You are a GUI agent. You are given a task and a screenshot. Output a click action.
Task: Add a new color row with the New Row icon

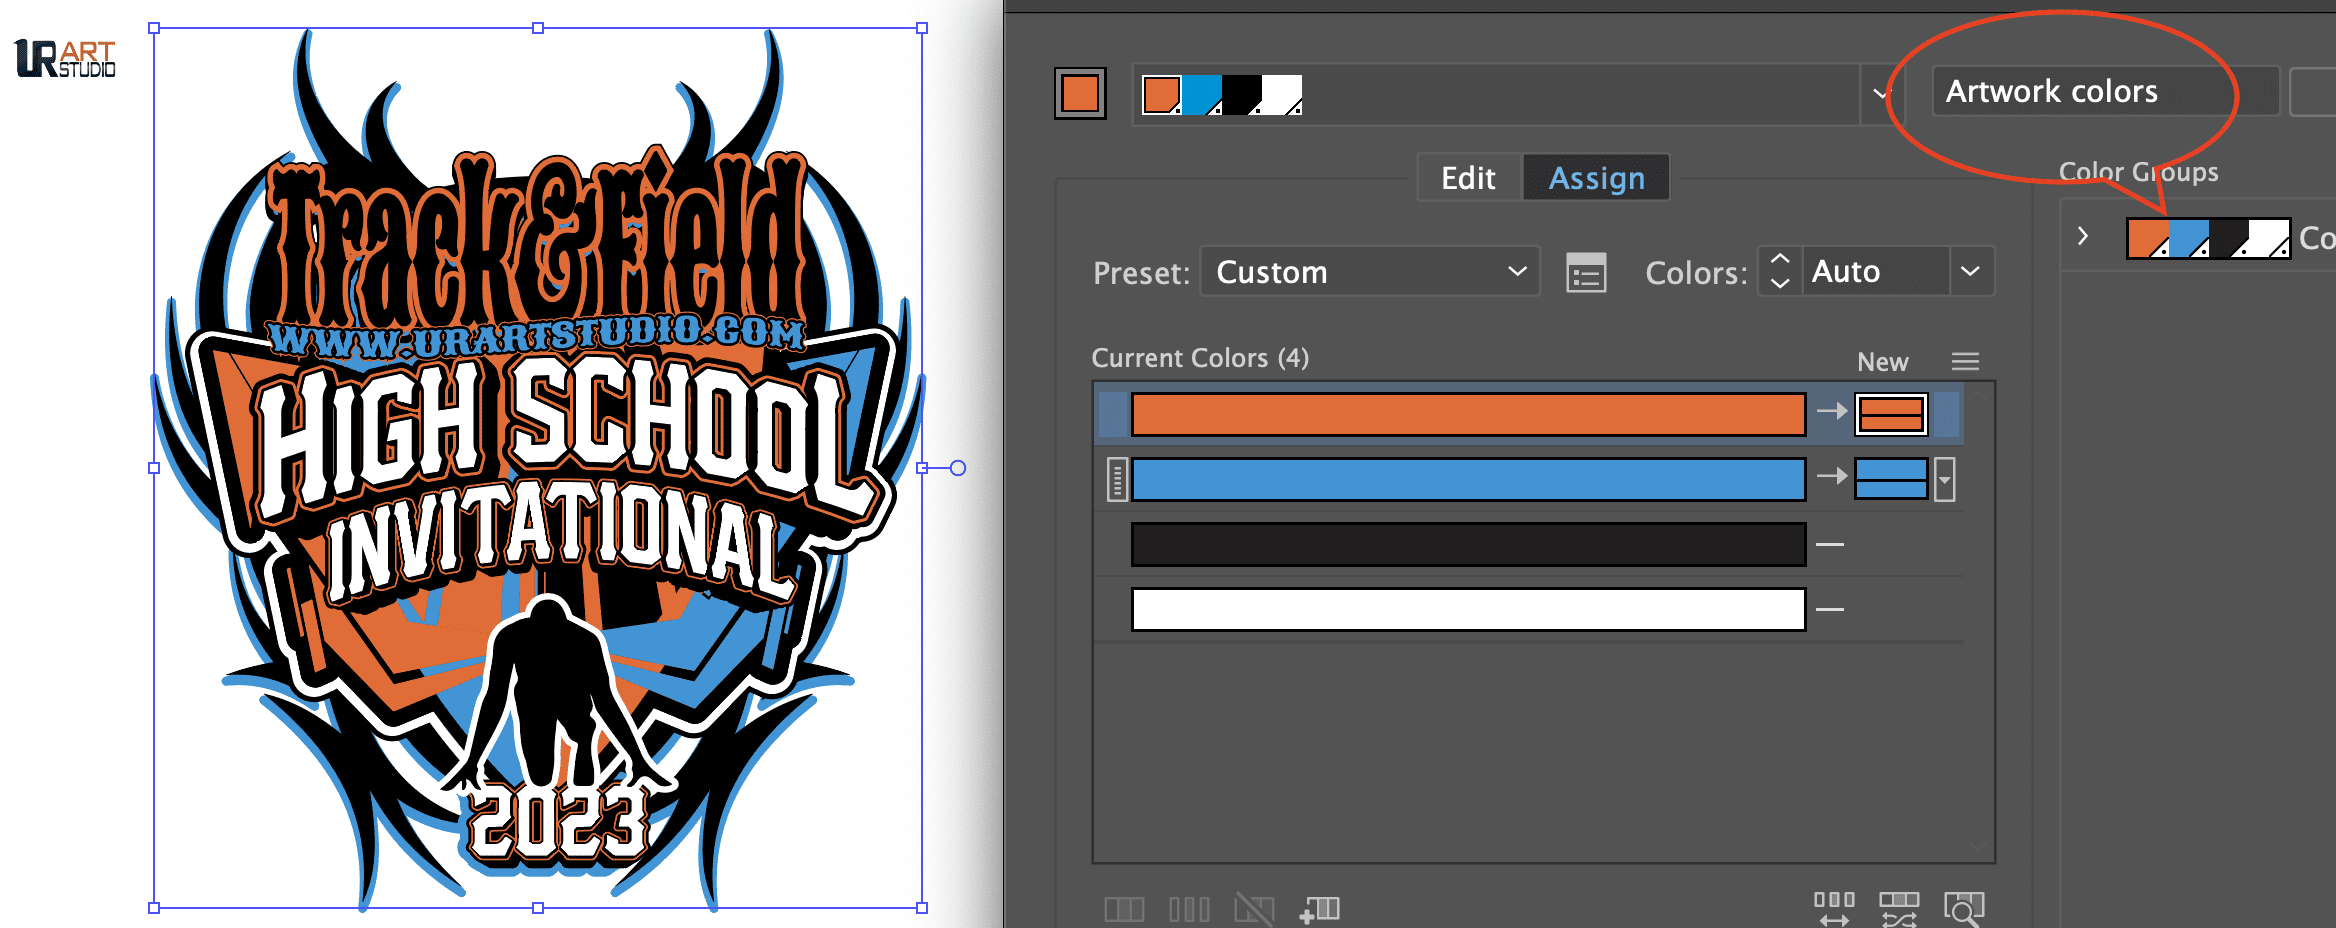pyautogui.click(x=1322, y=908)
